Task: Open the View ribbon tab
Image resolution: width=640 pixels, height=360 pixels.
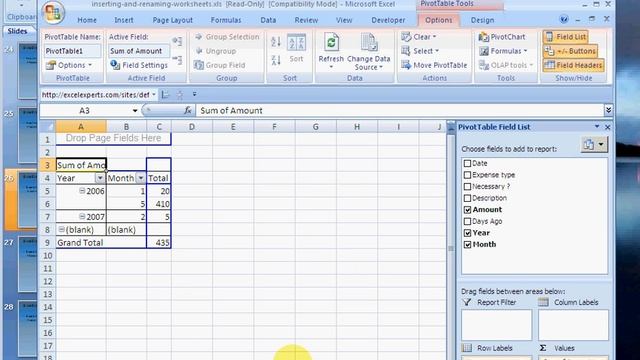Action: 344,20
